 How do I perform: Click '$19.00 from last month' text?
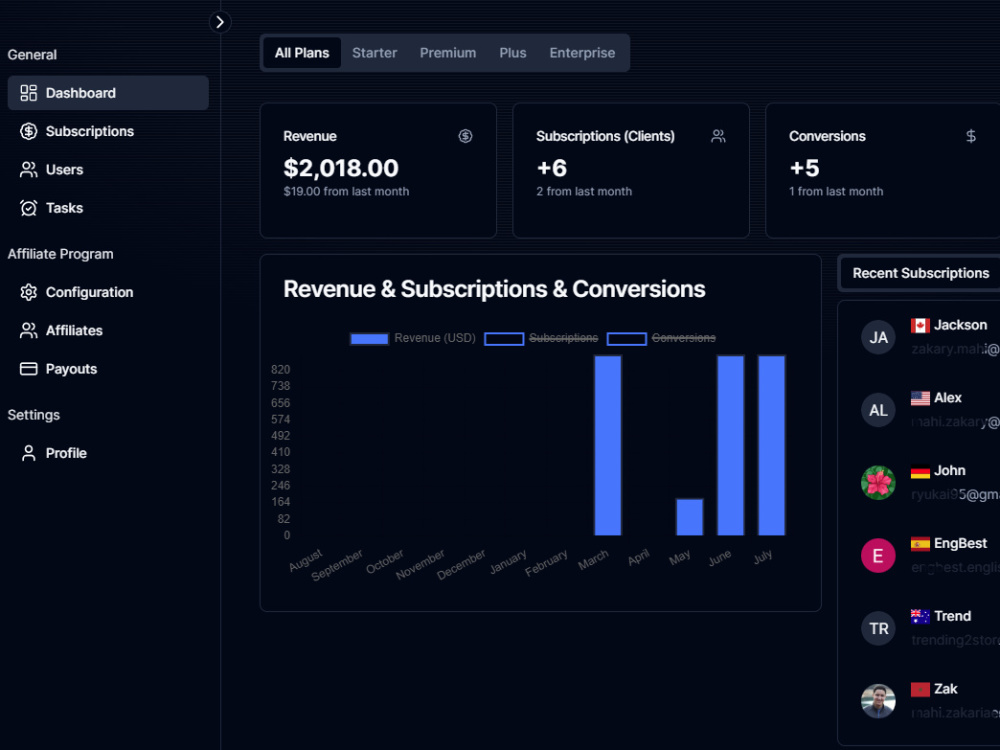[346, 191]
